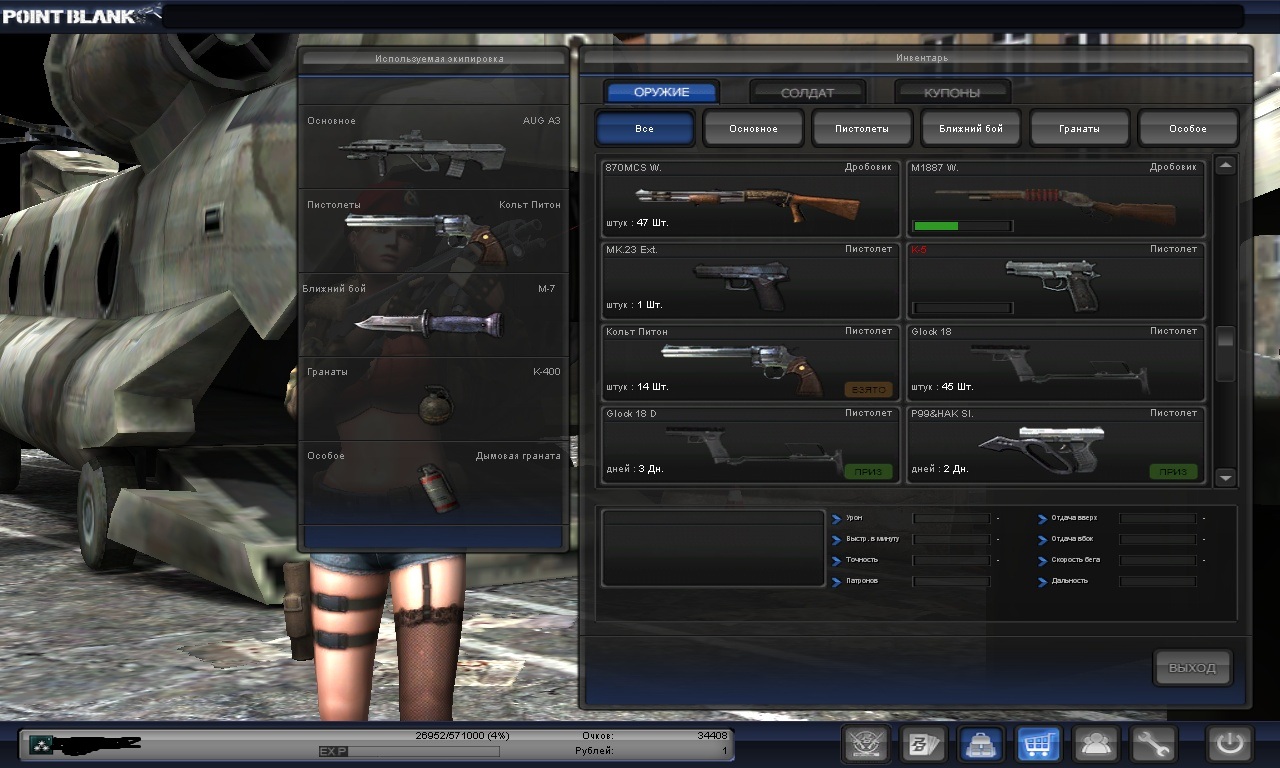The height and width of the screenshot is (768, 1280).
Task: Click the ВЗЯТО badge on Кольт Питон
Action: (x=868, y=389)
